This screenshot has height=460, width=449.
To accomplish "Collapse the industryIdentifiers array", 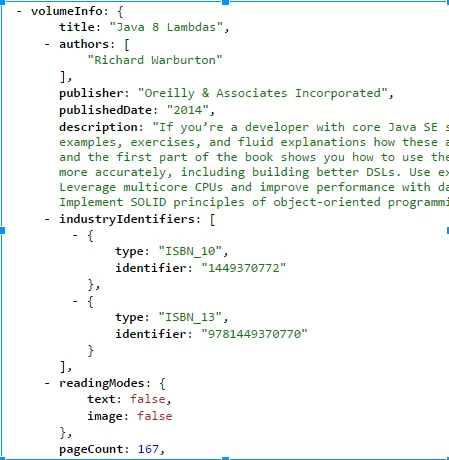I will (48, 219).
